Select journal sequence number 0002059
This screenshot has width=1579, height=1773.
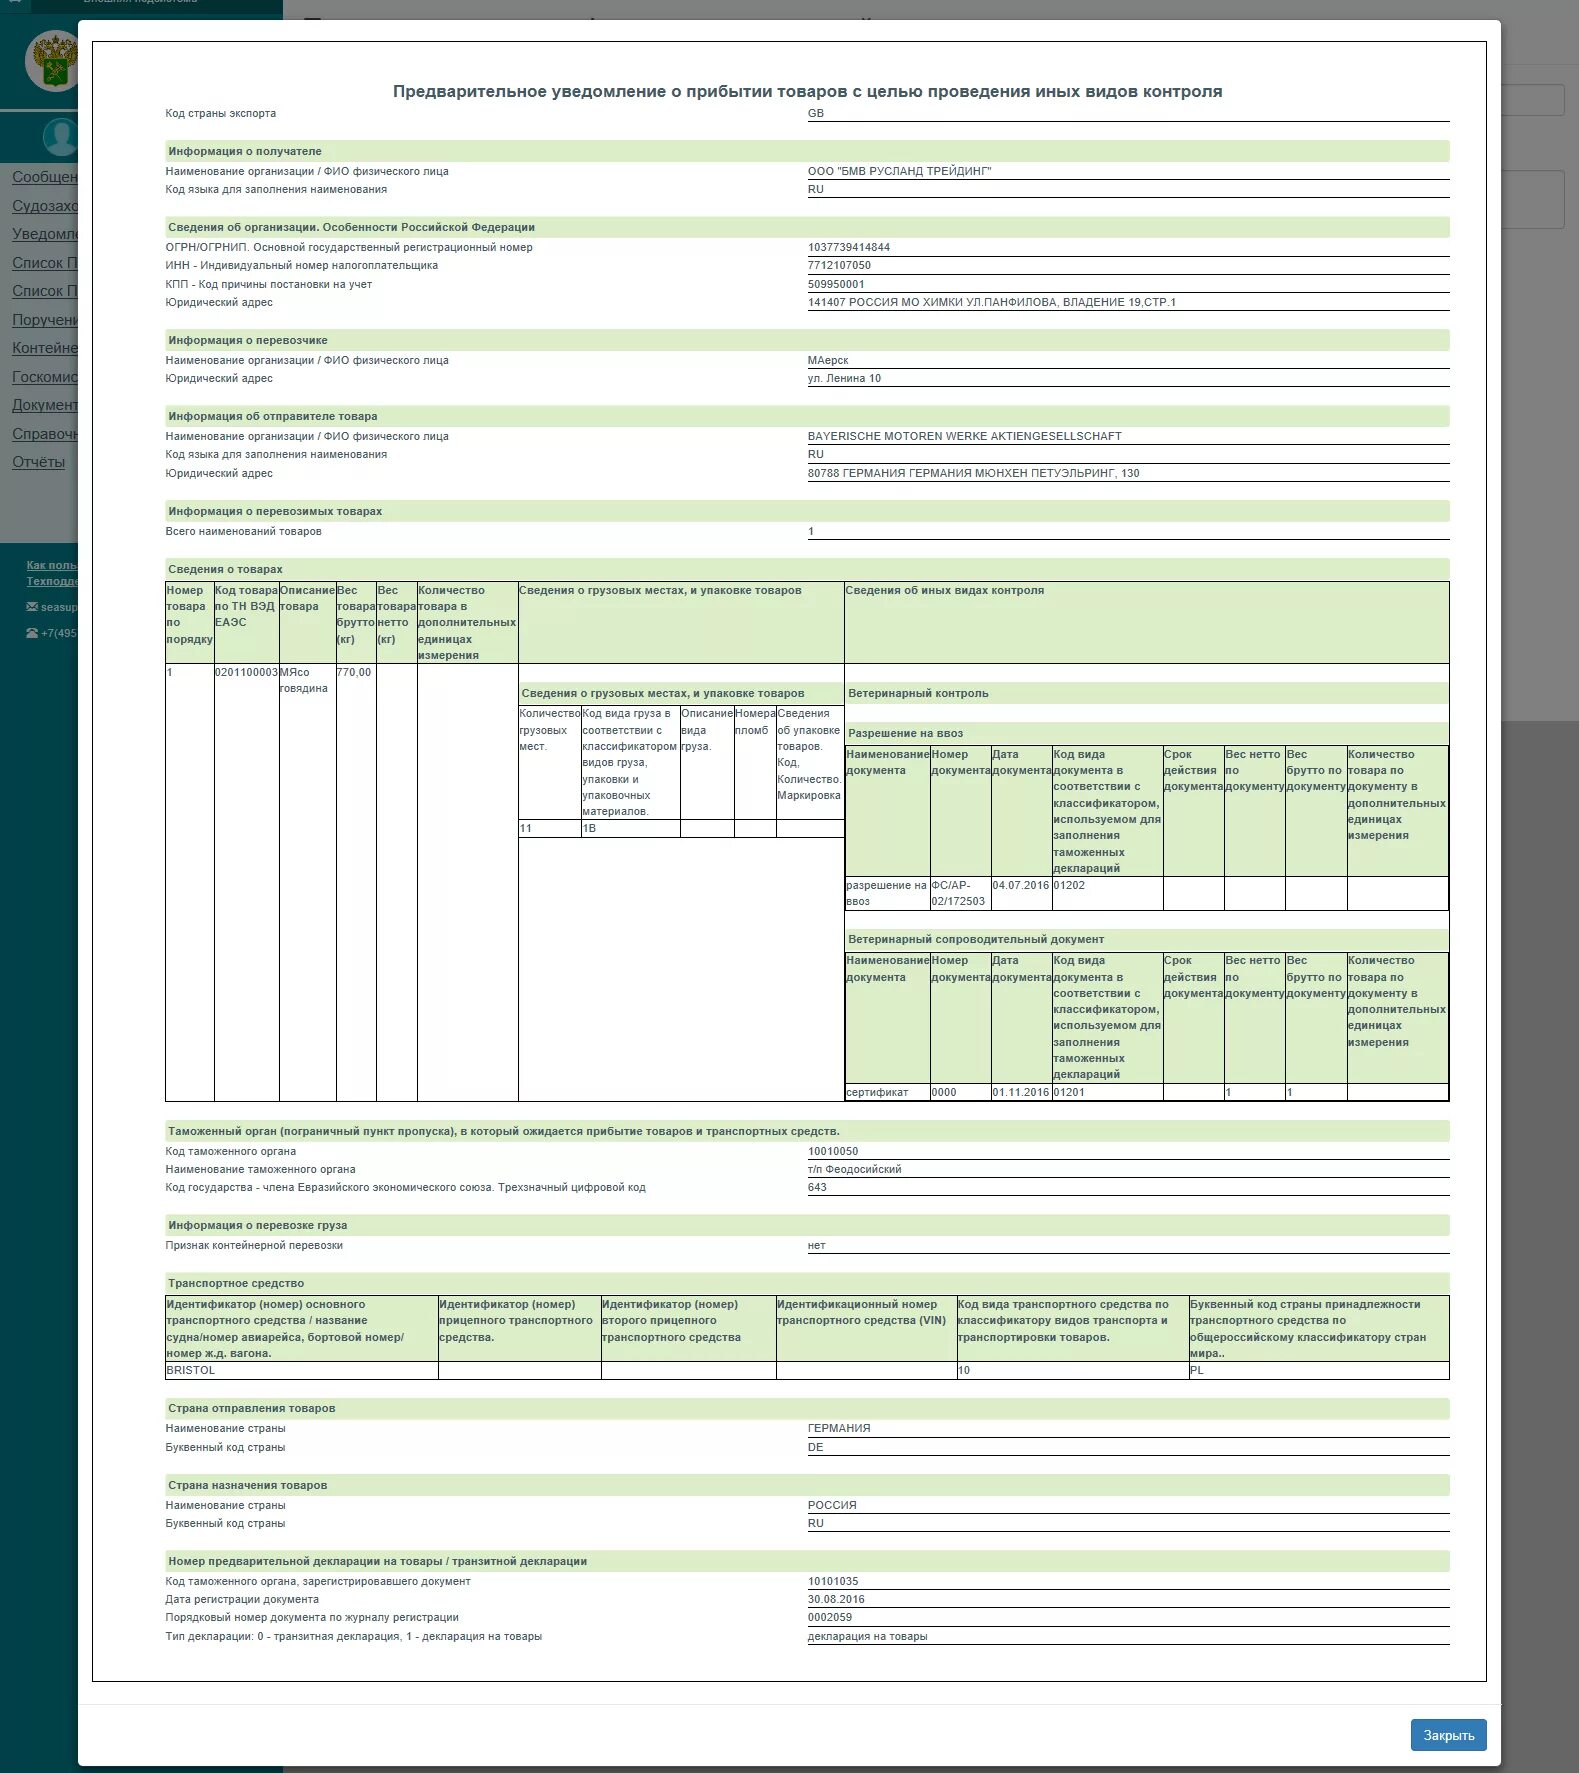click(x=830, y=1617)
